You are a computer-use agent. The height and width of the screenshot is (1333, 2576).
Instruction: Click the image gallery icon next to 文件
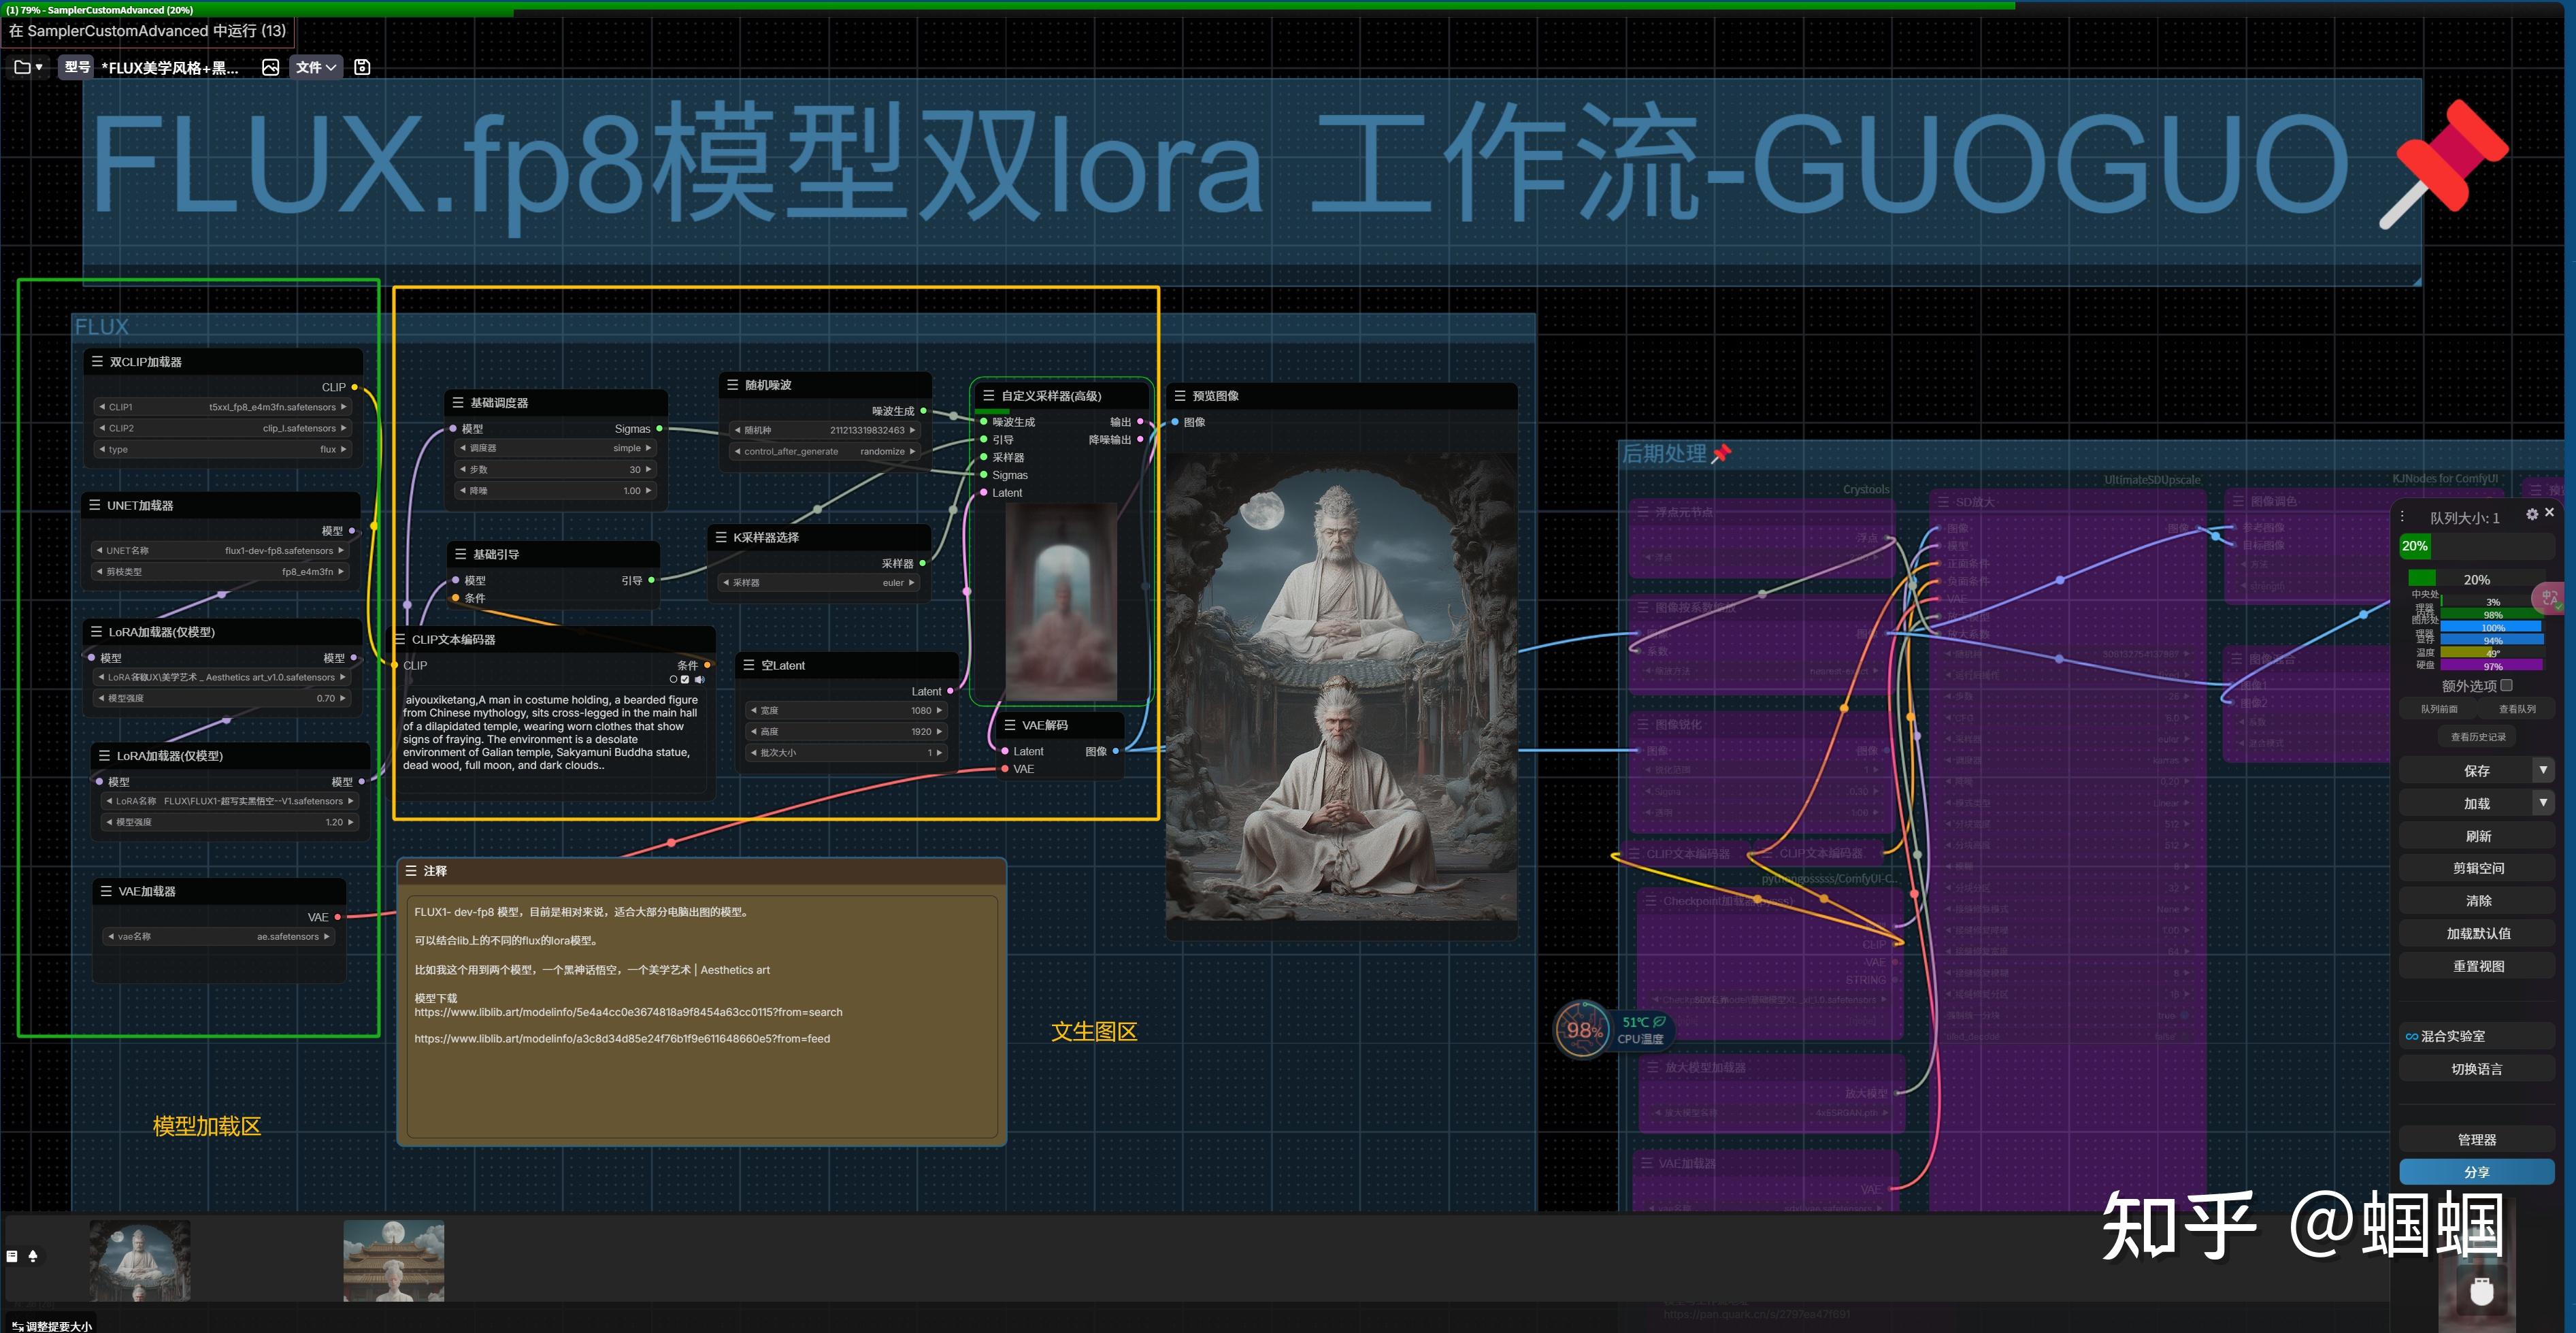270,67
